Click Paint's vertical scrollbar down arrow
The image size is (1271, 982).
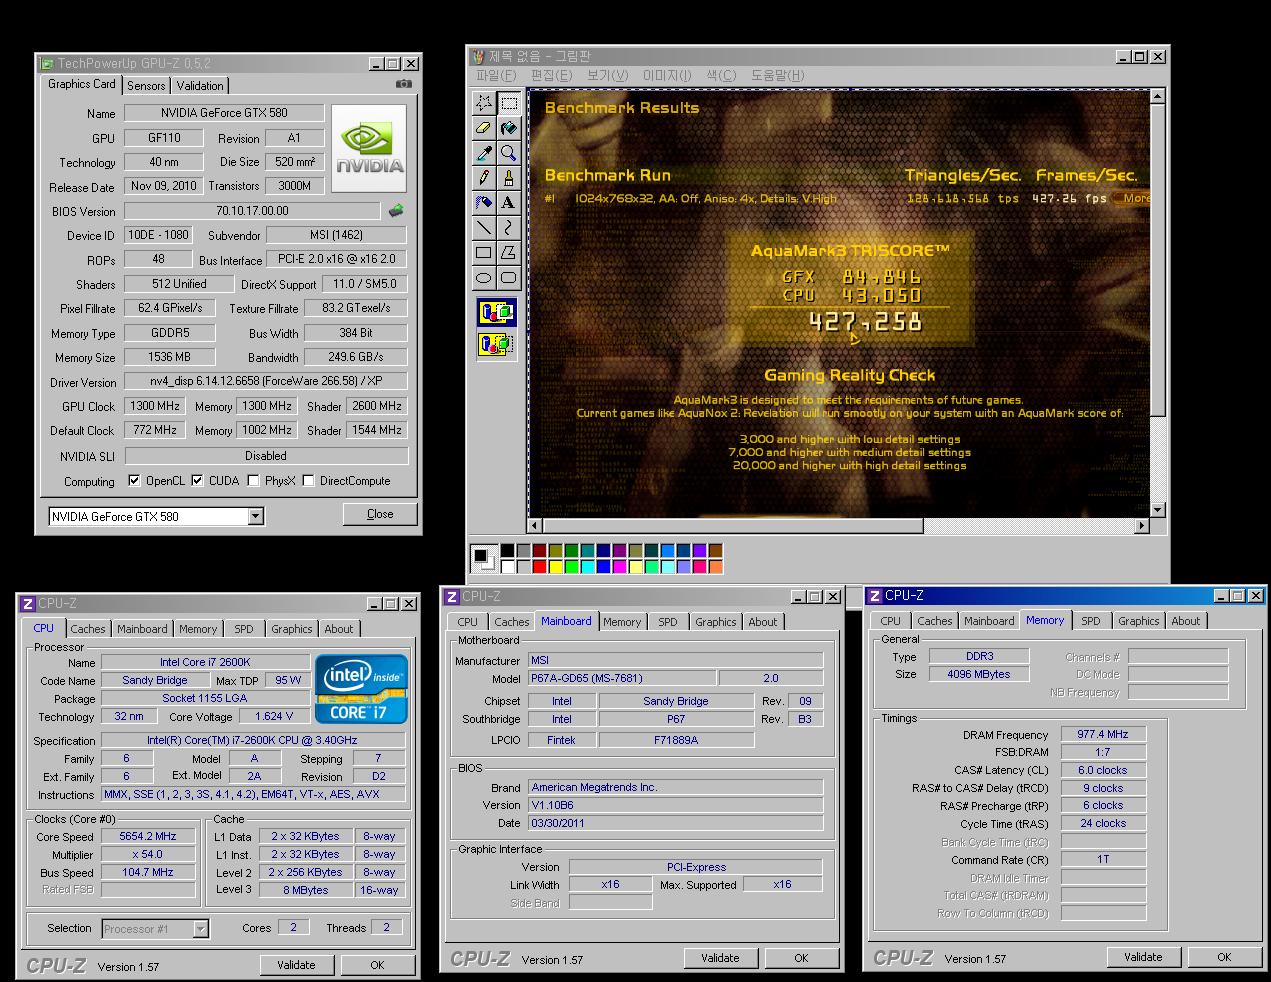(1157, 509)
